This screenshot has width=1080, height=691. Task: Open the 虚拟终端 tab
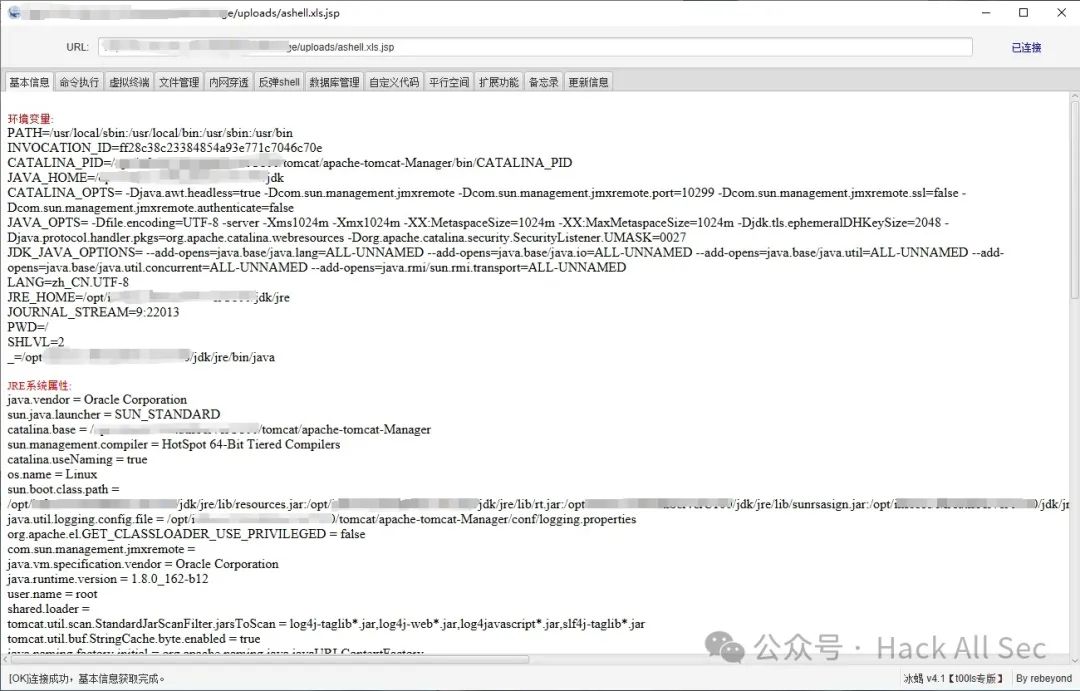[129, 82]
